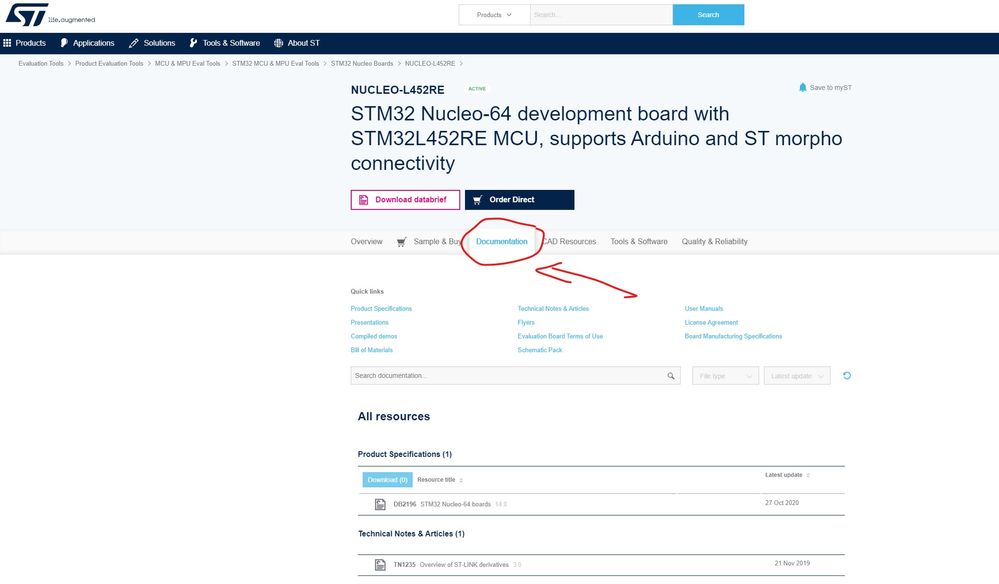Open User Manuals quick link
The width and height of the screenshot is (999, 584).
(704, 309)
